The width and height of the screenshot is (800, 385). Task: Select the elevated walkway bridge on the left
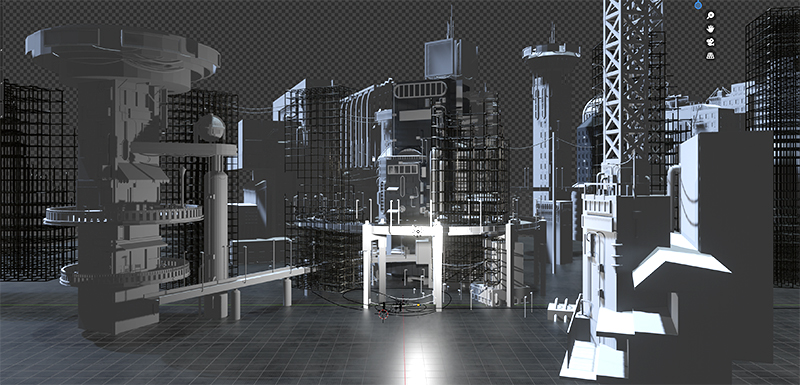pyautogui.click(x=235, y=286)
